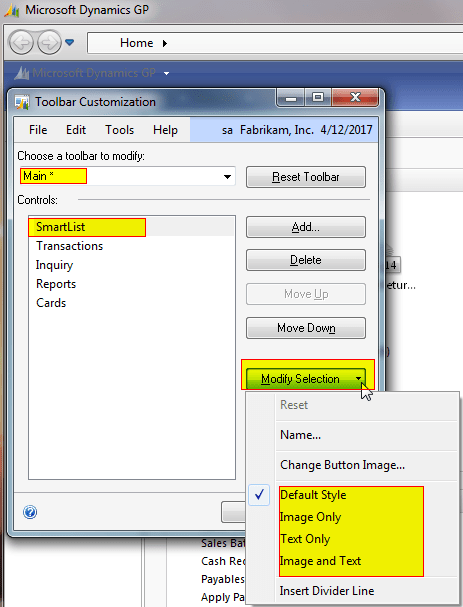Open the Help menu
The height and width of the screenshot is (607, 463).
[165, 130]
